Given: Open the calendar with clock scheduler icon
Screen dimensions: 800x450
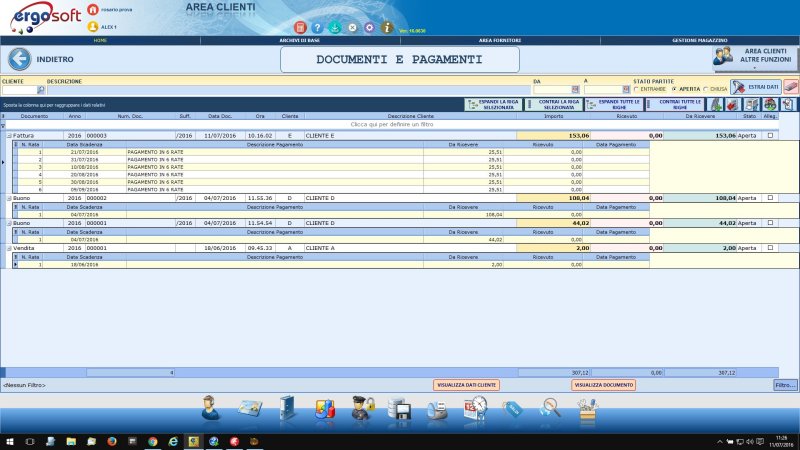Looking at the screenshot, I should point(475,408).
